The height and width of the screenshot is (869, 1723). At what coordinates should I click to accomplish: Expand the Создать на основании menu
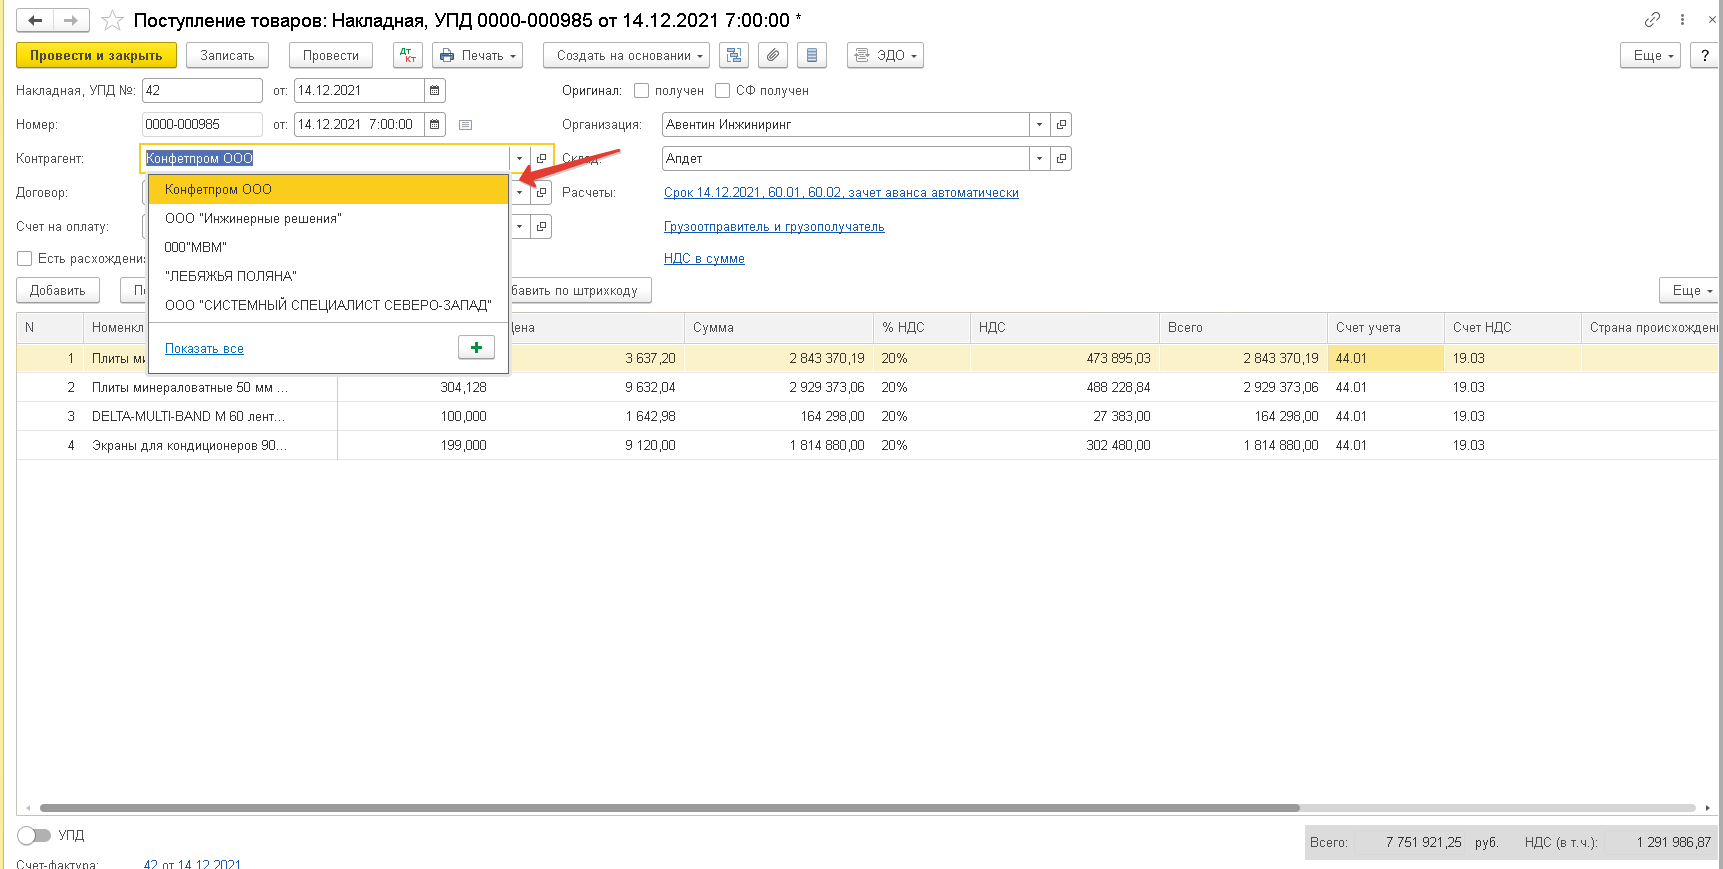point(626,55)
